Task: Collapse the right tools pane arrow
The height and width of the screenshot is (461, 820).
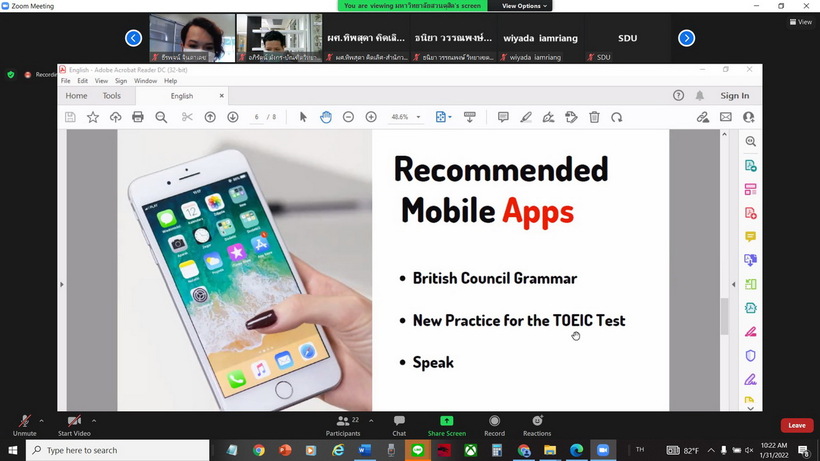Action: tap(734, 284)
